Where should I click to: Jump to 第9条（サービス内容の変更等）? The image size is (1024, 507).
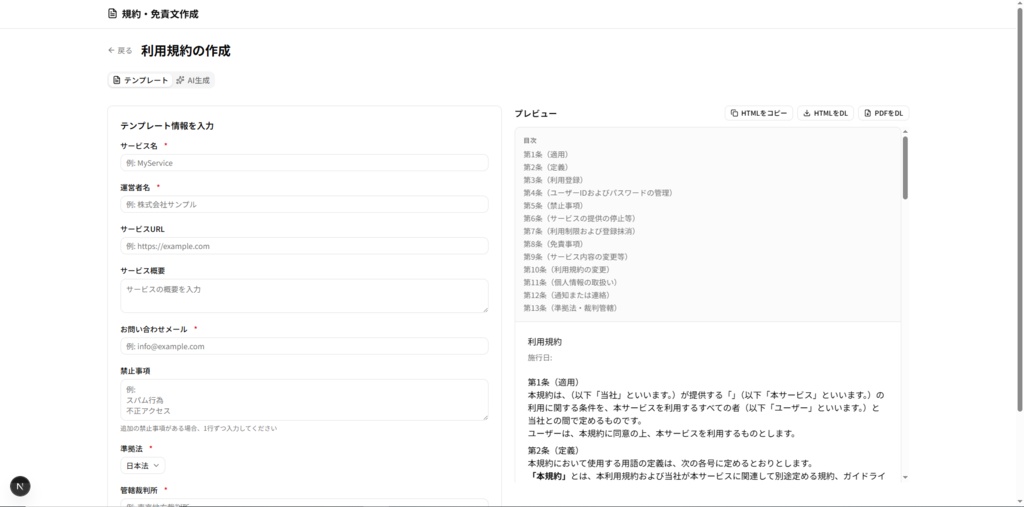[x=576, y=257]
